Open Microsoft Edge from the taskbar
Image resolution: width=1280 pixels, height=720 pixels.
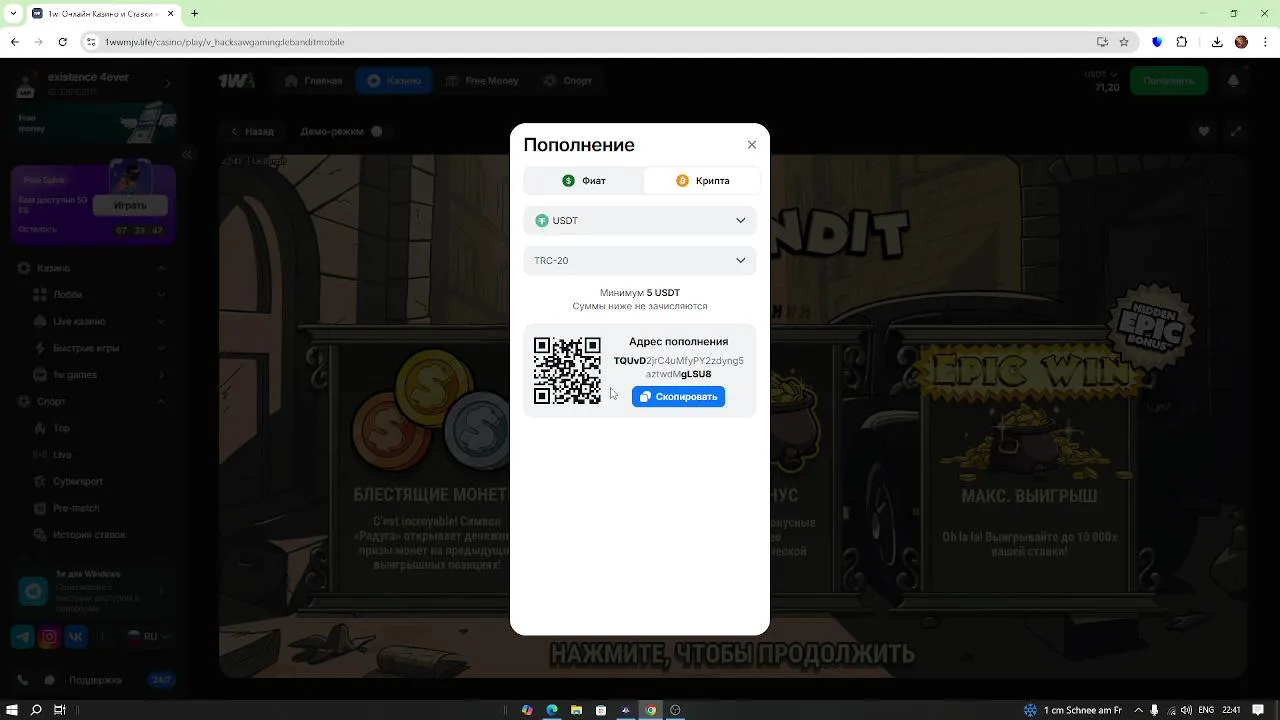(x=552, y=710)
